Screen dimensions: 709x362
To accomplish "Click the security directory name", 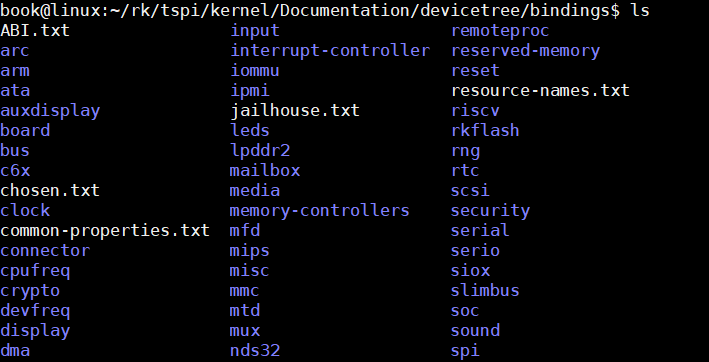I will [490, 211].
